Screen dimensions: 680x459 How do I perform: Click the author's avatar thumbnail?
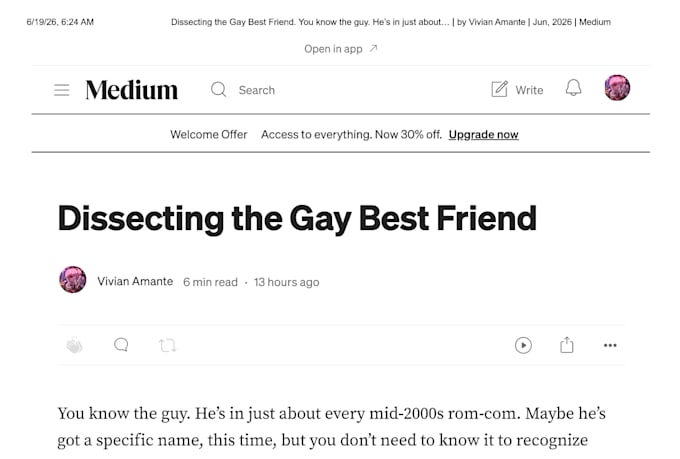(72, 279)
